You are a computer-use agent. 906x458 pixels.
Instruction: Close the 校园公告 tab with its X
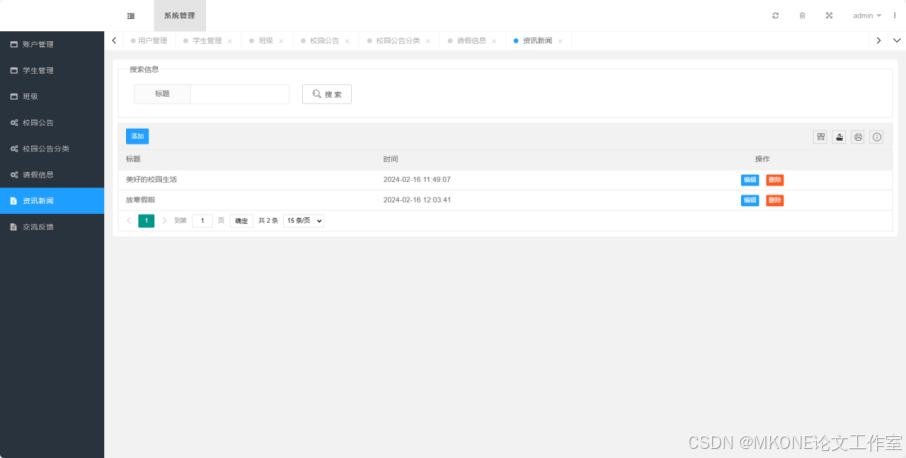[x=347, y=41]
